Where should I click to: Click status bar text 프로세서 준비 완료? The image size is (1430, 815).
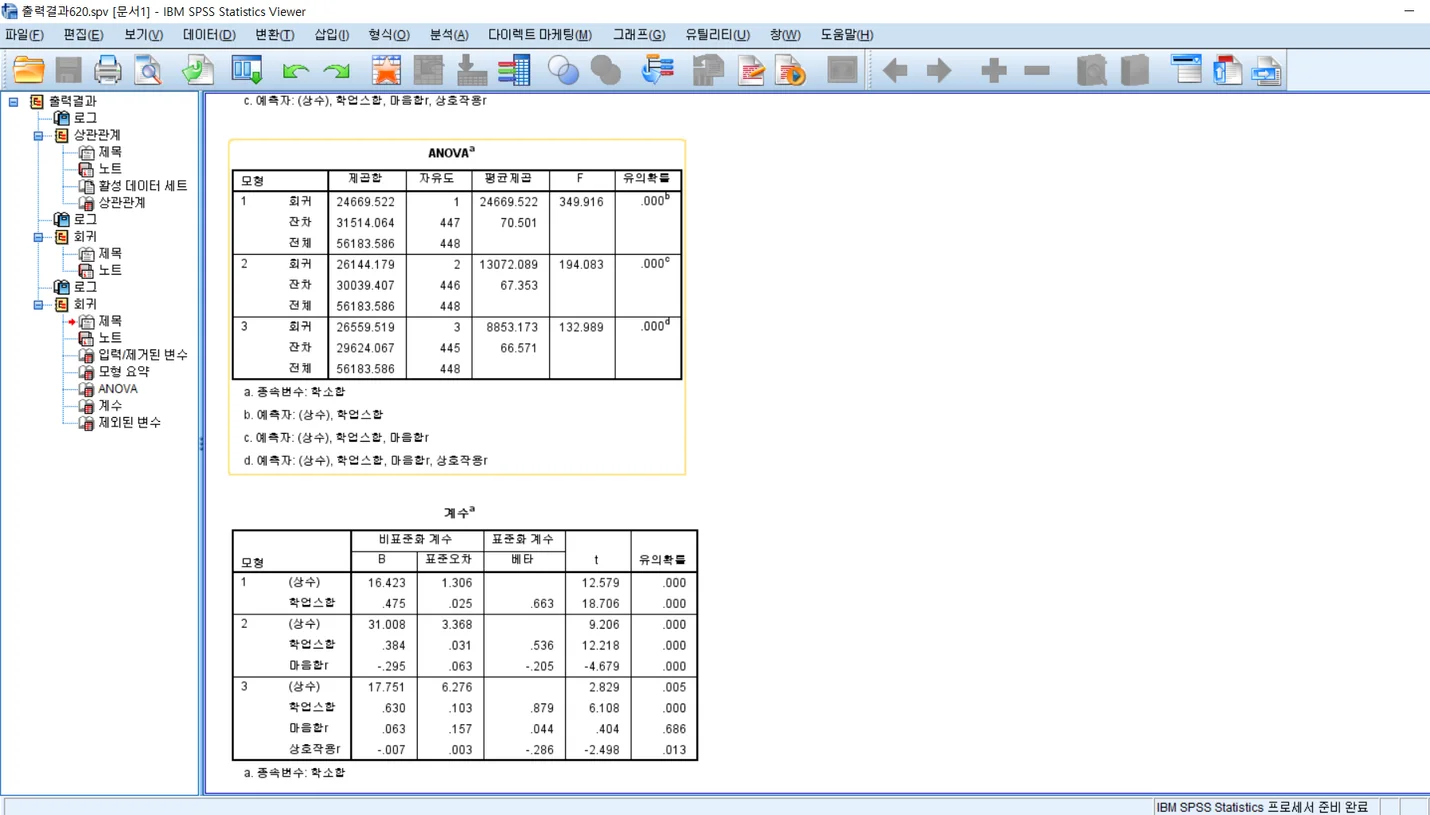[1318, 807]
